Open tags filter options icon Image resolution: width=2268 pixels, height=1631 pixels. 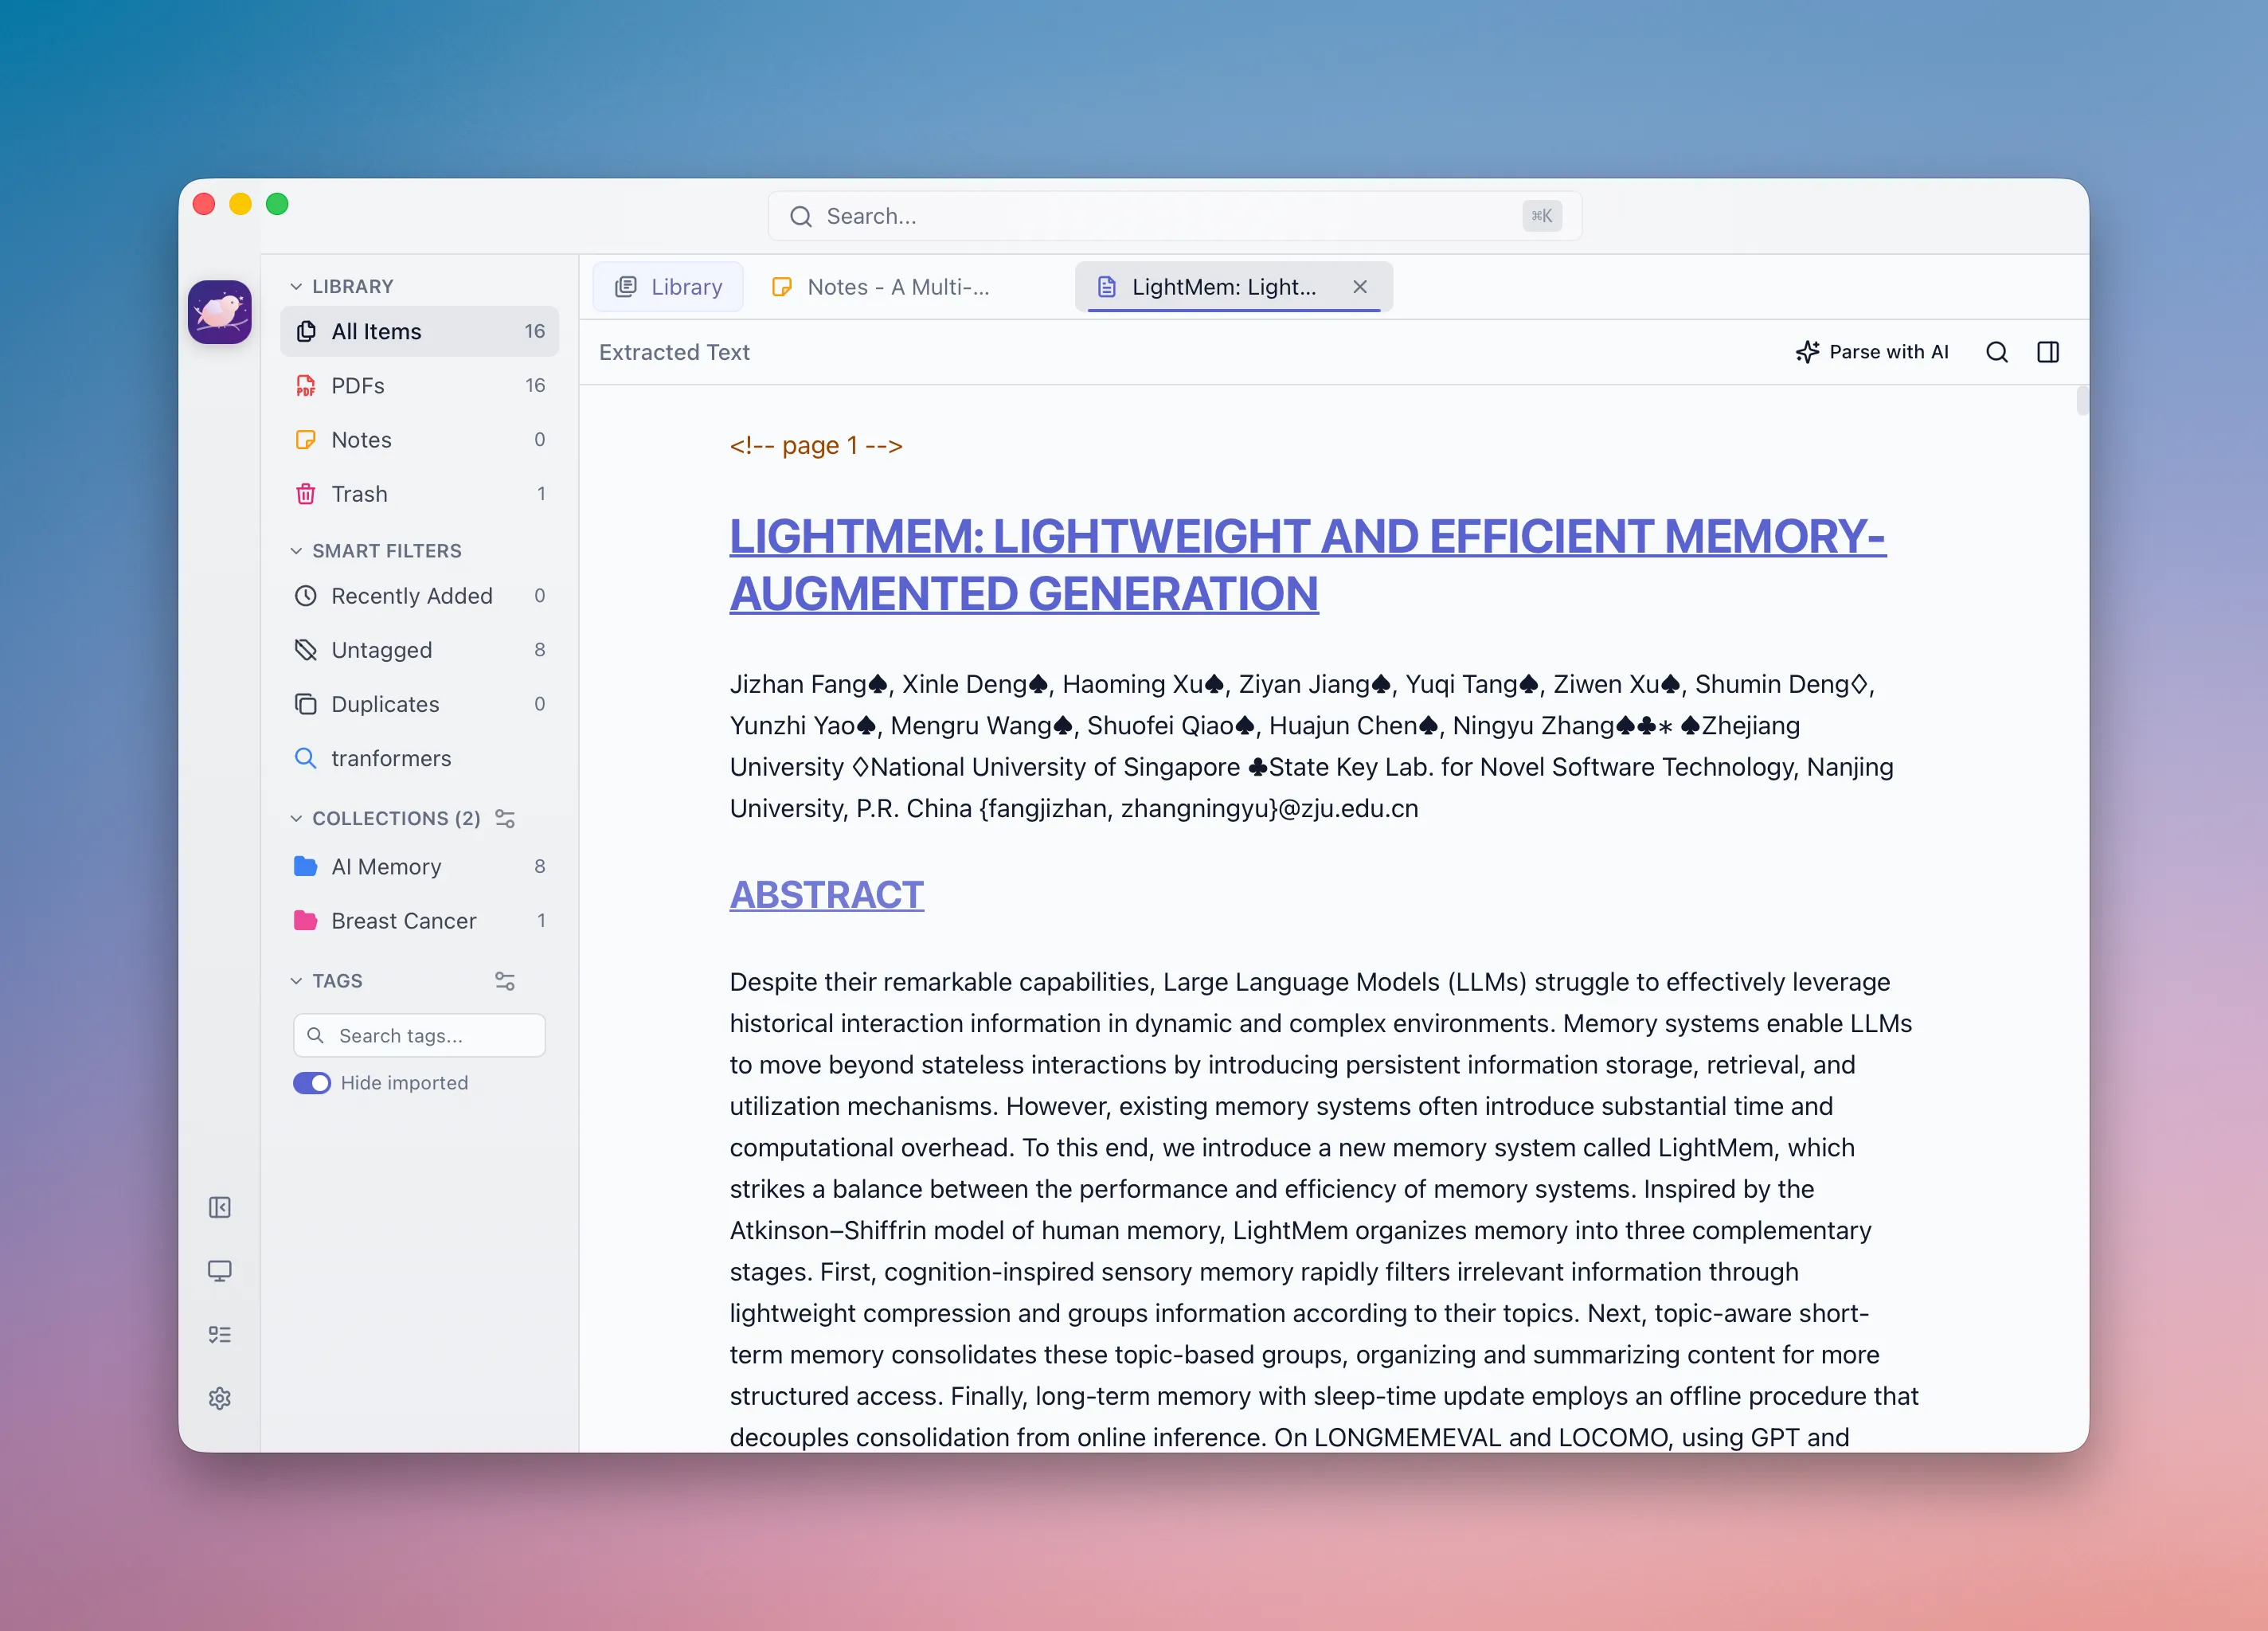pos(505,981)
